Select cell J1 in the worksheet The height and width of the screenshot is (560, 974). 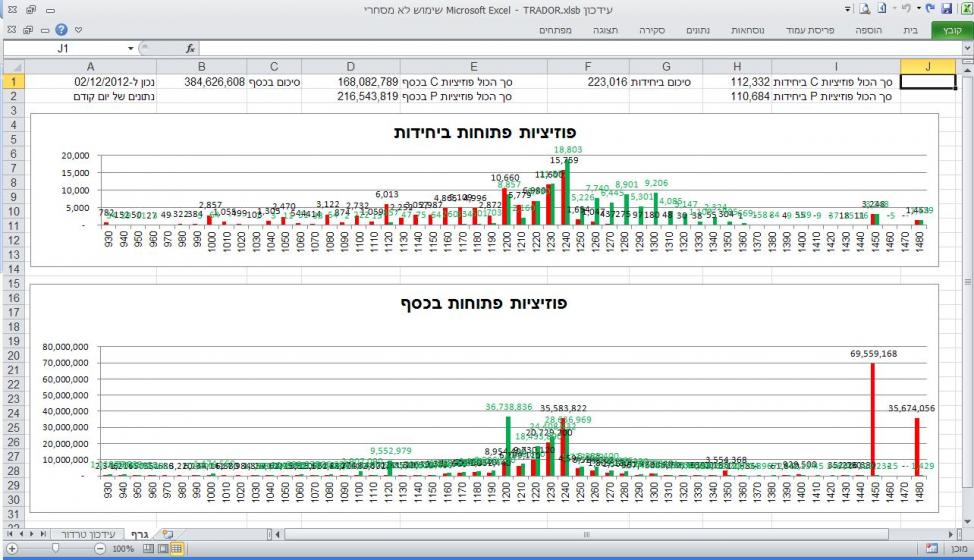coord(928,81)
